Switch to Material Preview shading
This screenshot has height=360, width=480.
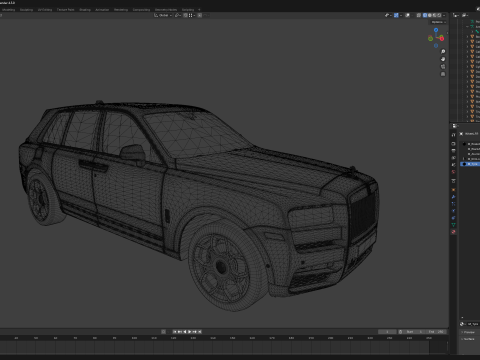tap(434, 15)
